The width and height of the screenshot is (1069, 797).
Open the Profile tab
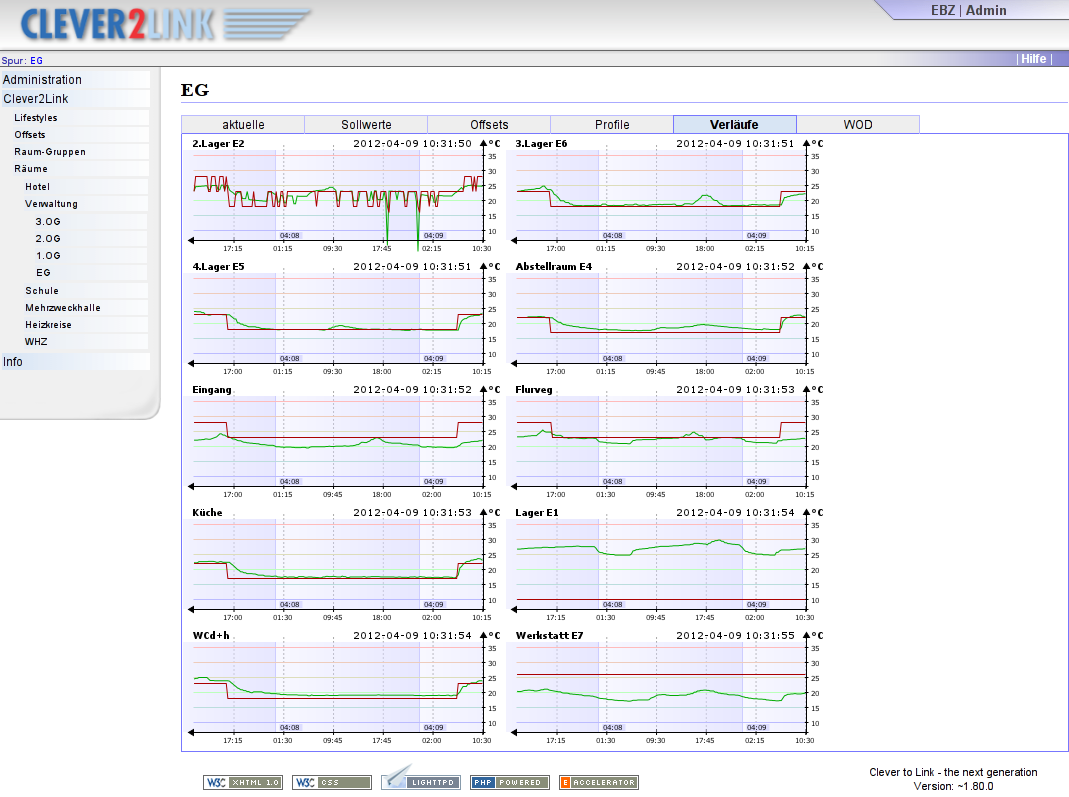tap(612, 125)
